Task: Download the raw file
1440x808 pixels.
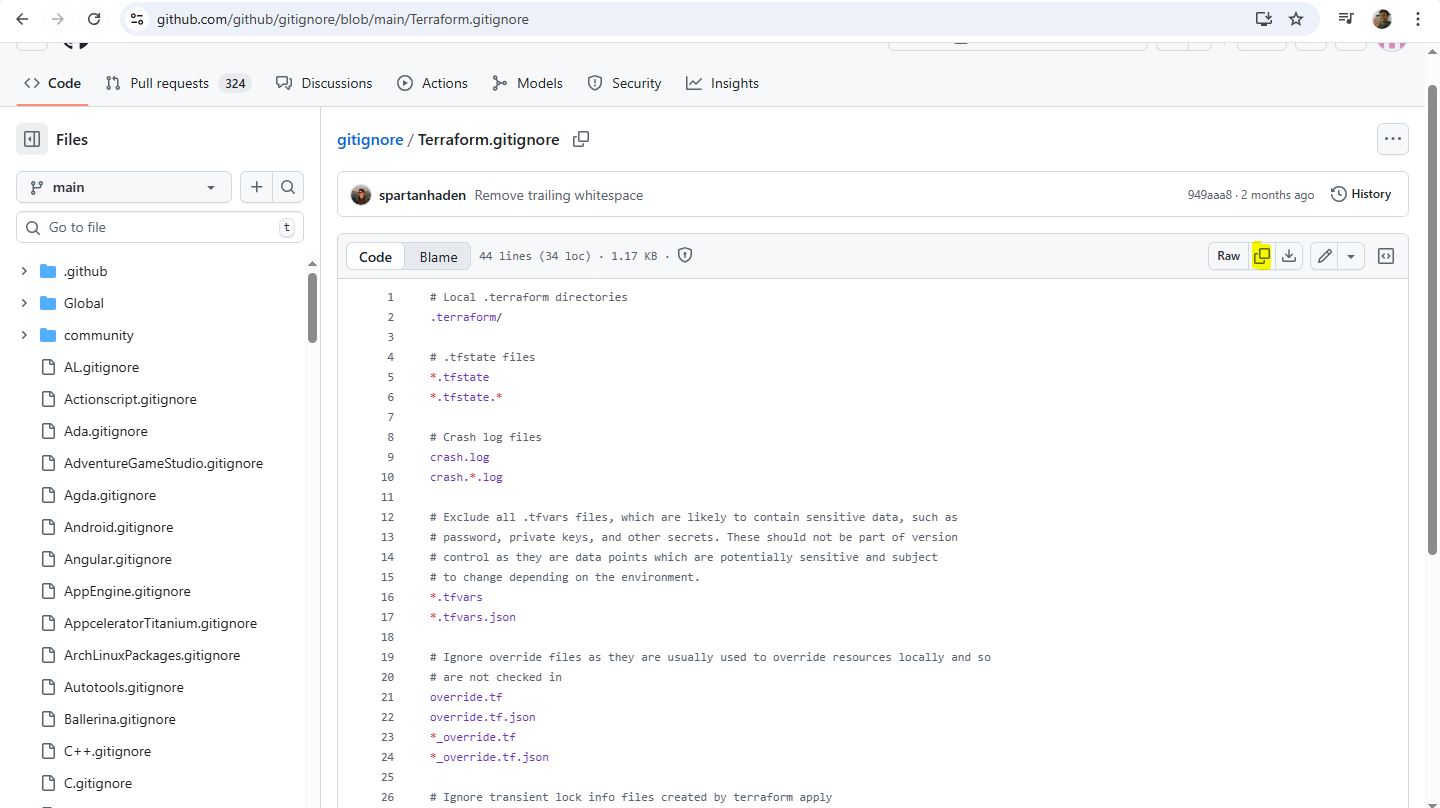Action: (x=1289, y=256)
